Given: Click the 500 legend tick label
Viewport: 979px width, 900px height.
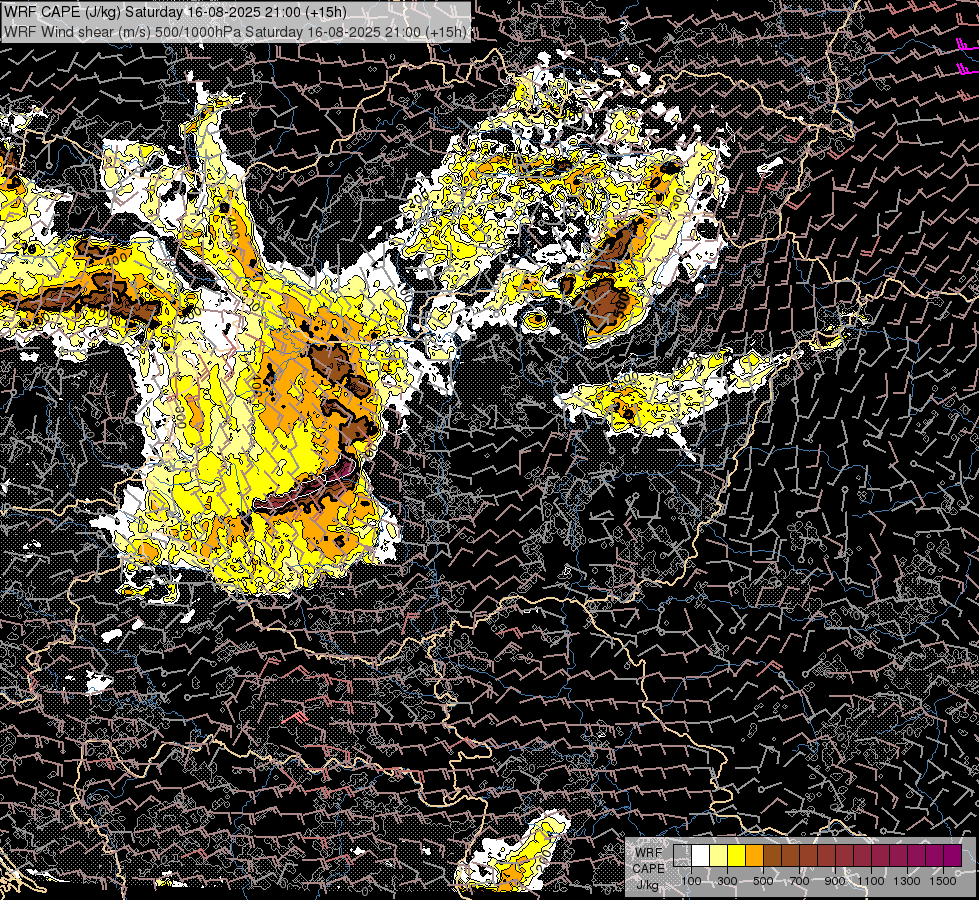Looking at the screenshot, I should click(763, 881).
